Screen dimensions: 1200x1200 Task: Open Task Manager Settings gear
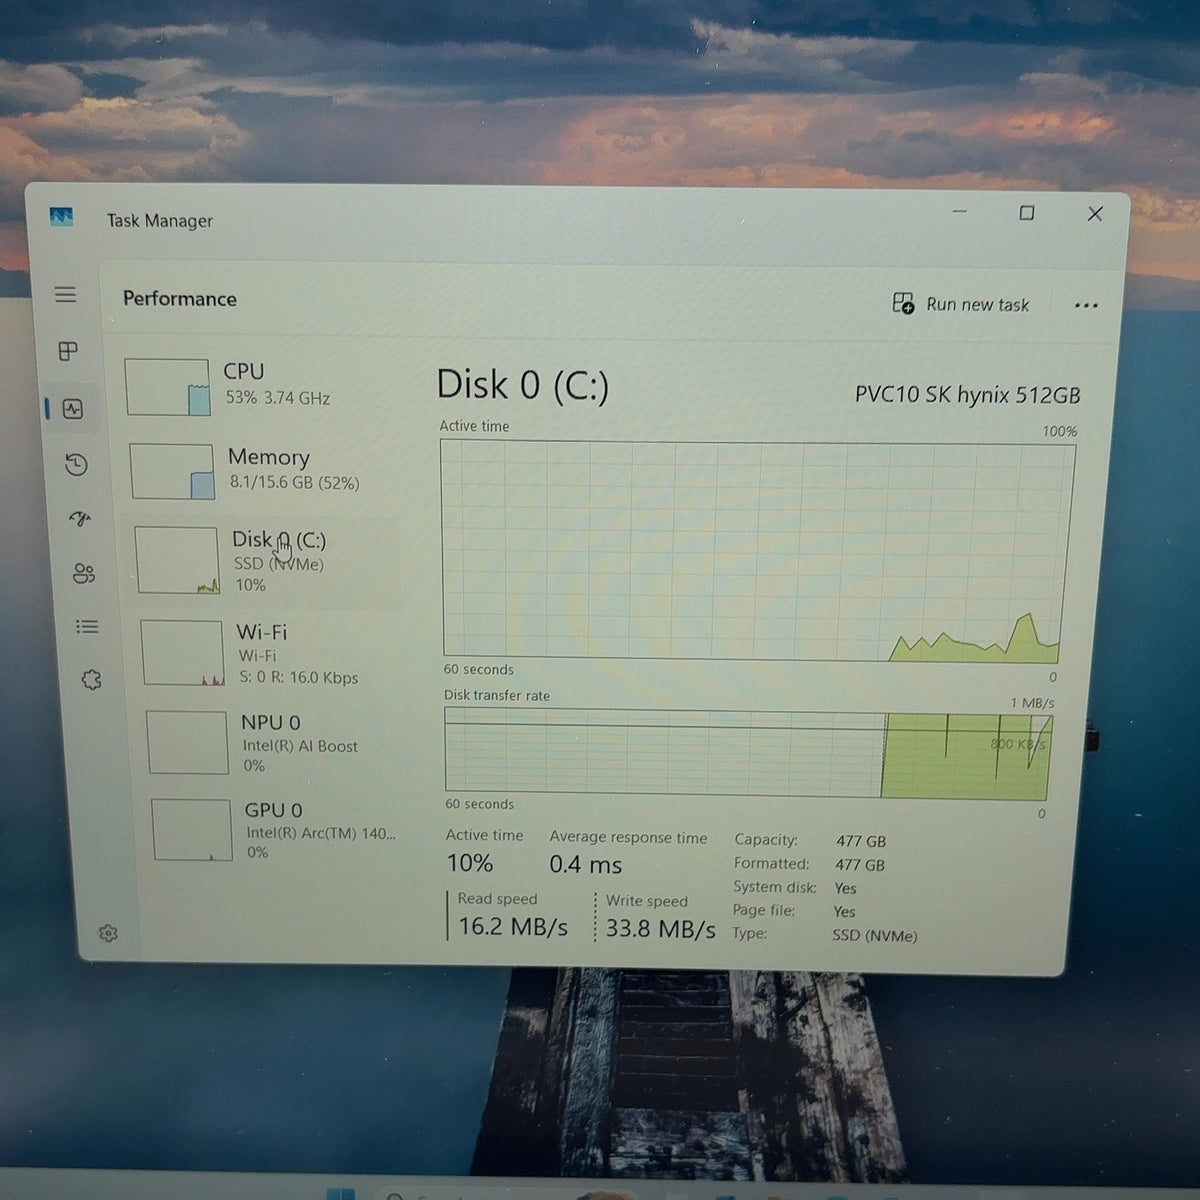tap(108, 933)
